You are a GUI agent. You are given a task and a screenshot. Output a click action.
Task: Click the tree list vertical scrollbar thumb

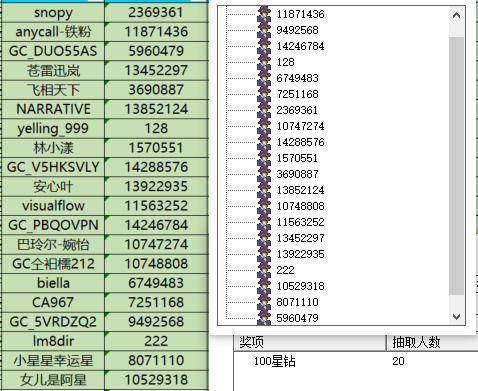tap(456, 166)
